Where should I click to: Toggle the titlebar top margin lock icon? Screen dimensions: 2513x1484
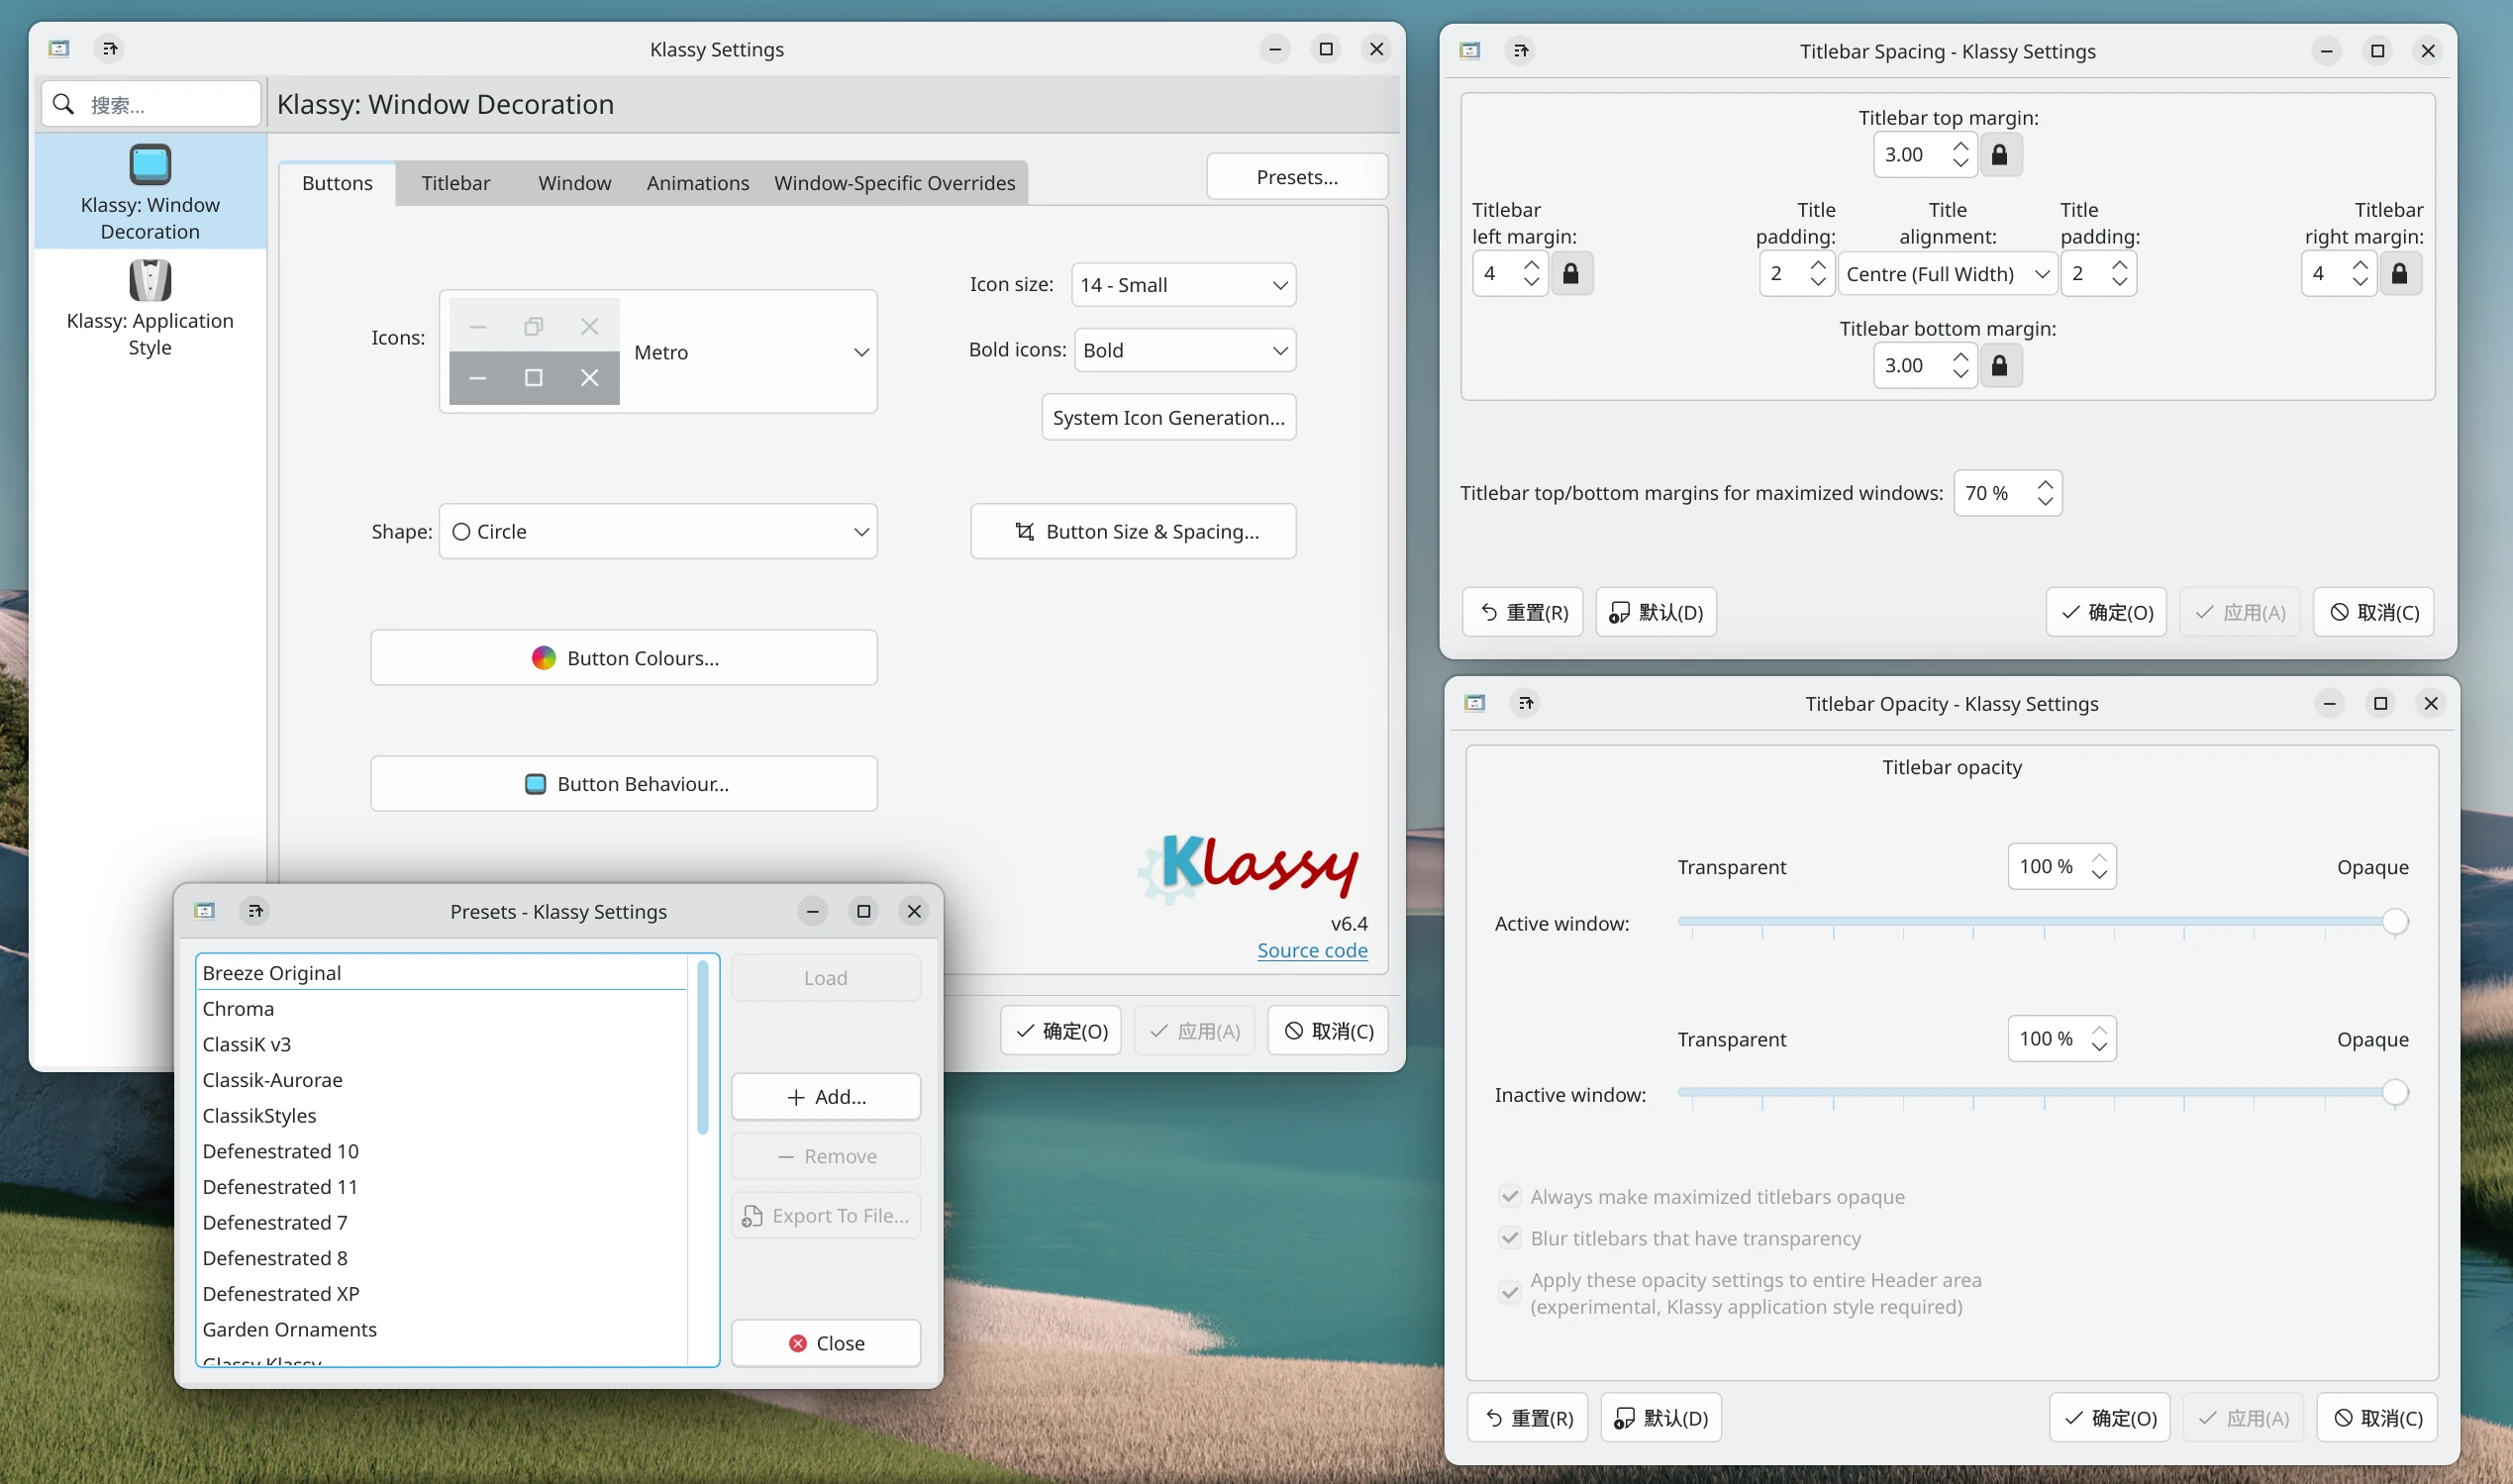[x=1999, y=155]
